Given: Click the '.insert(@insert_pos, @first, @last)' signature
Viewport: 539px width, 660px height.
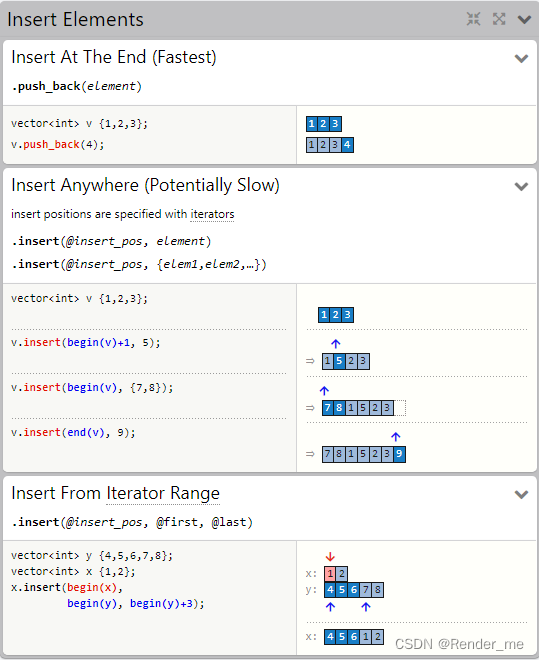Looking at the screenshot, I should [x=132, y=522].
